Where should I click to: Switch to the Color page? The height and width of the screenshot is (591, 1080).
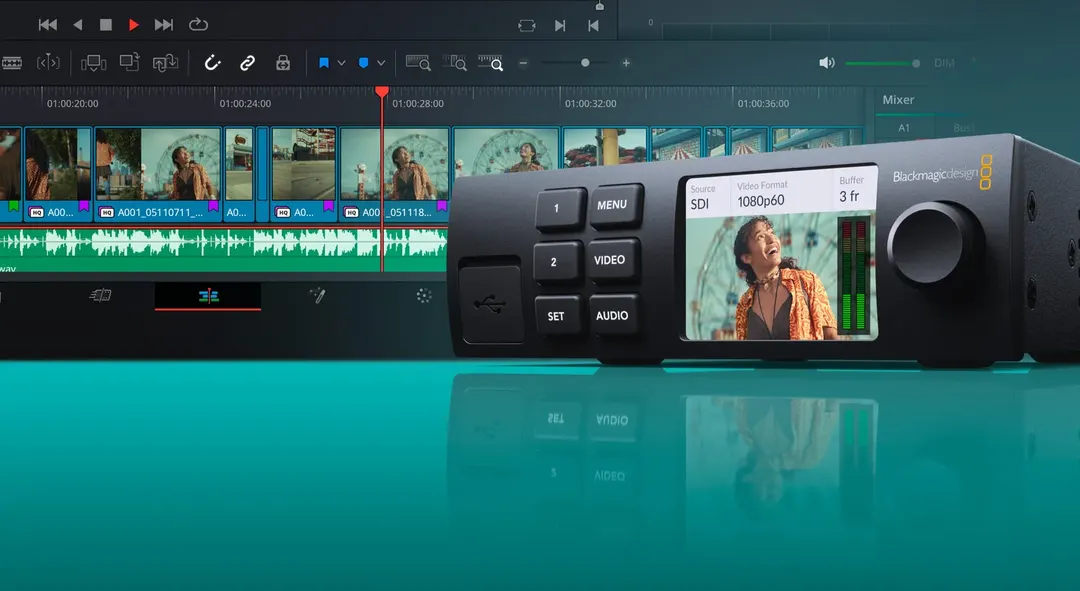click(x=424, y=296)
